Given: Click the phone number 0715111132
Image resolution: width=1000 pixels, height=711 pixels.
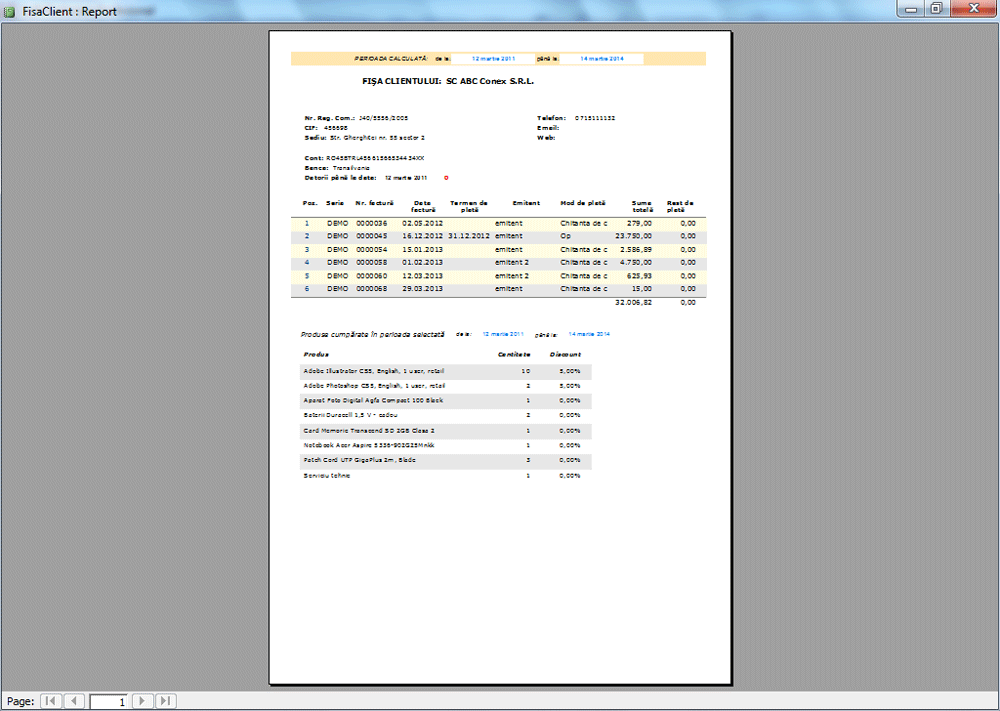Looking at the screenshot, I should tap(595, 118).
